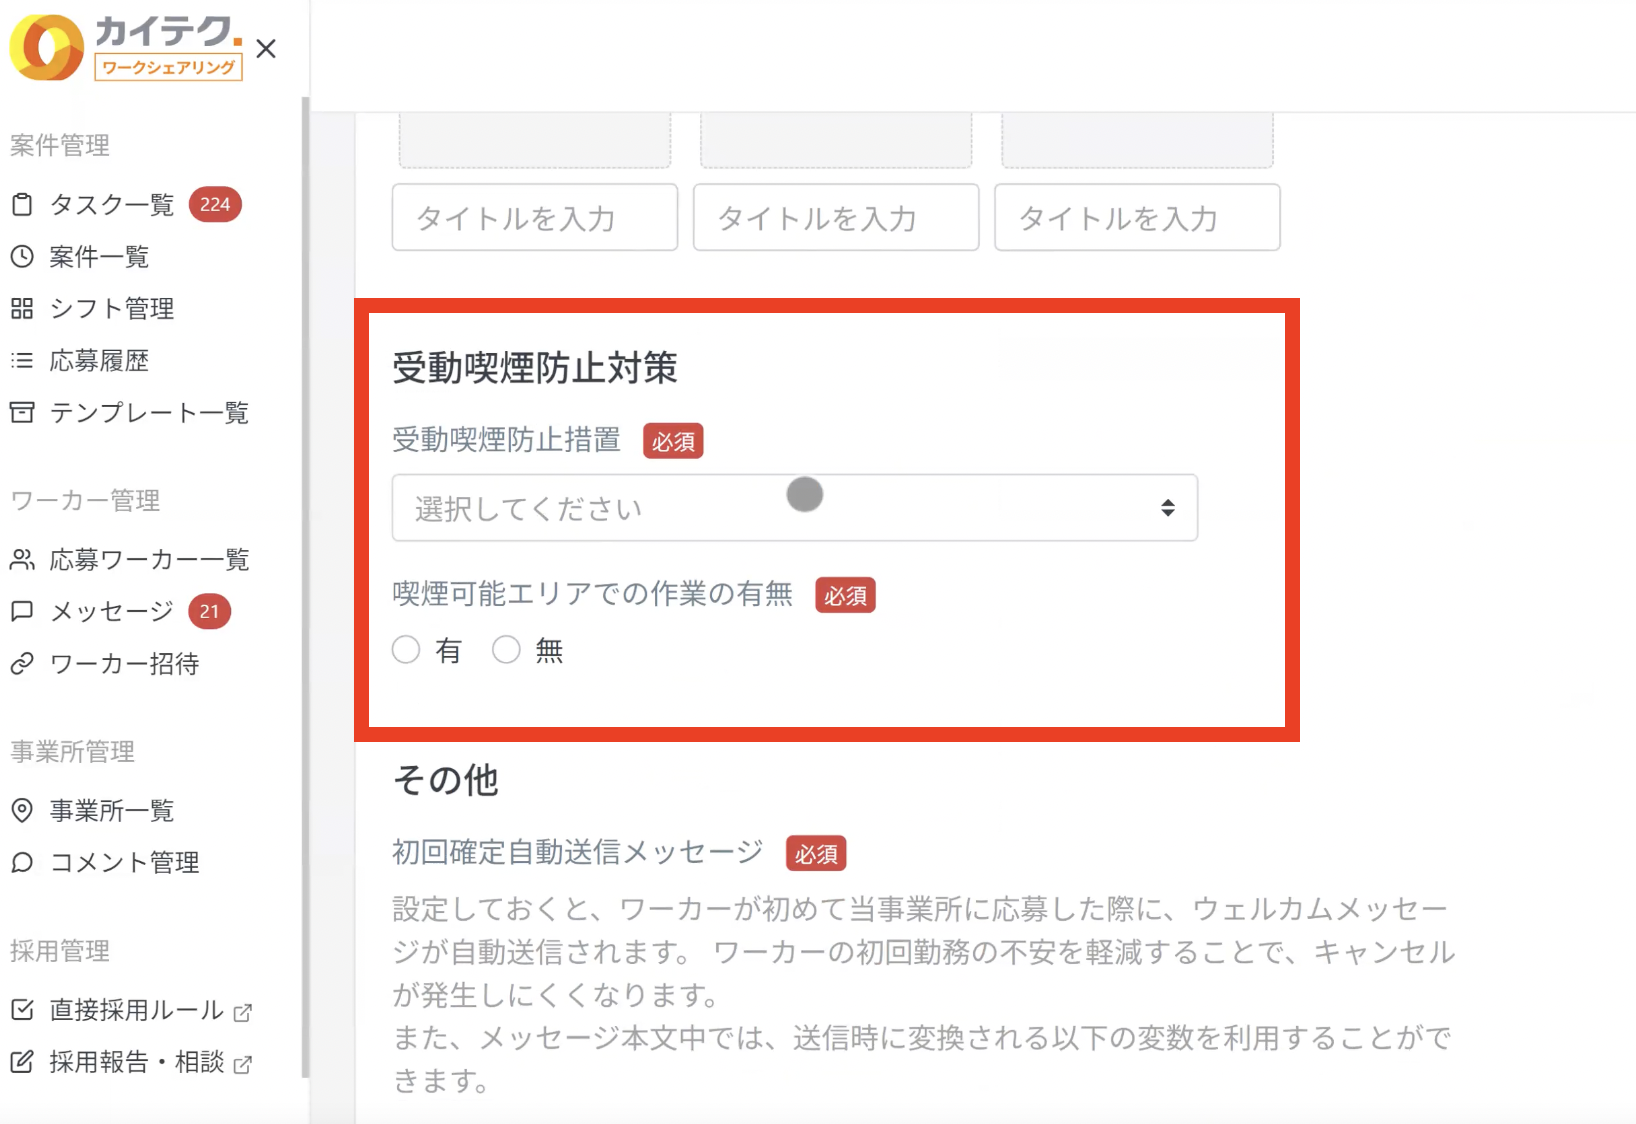Click 必須 badge next to 喫煙可能エリアでの作業の有無
This screenshot has width=1636, height=1124.
[x=845, y=595]
